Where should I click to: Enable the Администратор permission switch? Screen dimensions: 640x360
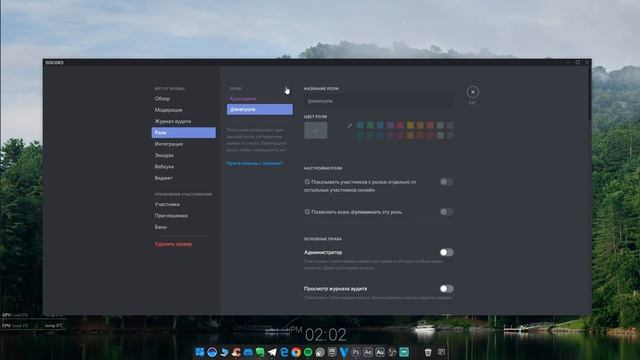(447, 252)
